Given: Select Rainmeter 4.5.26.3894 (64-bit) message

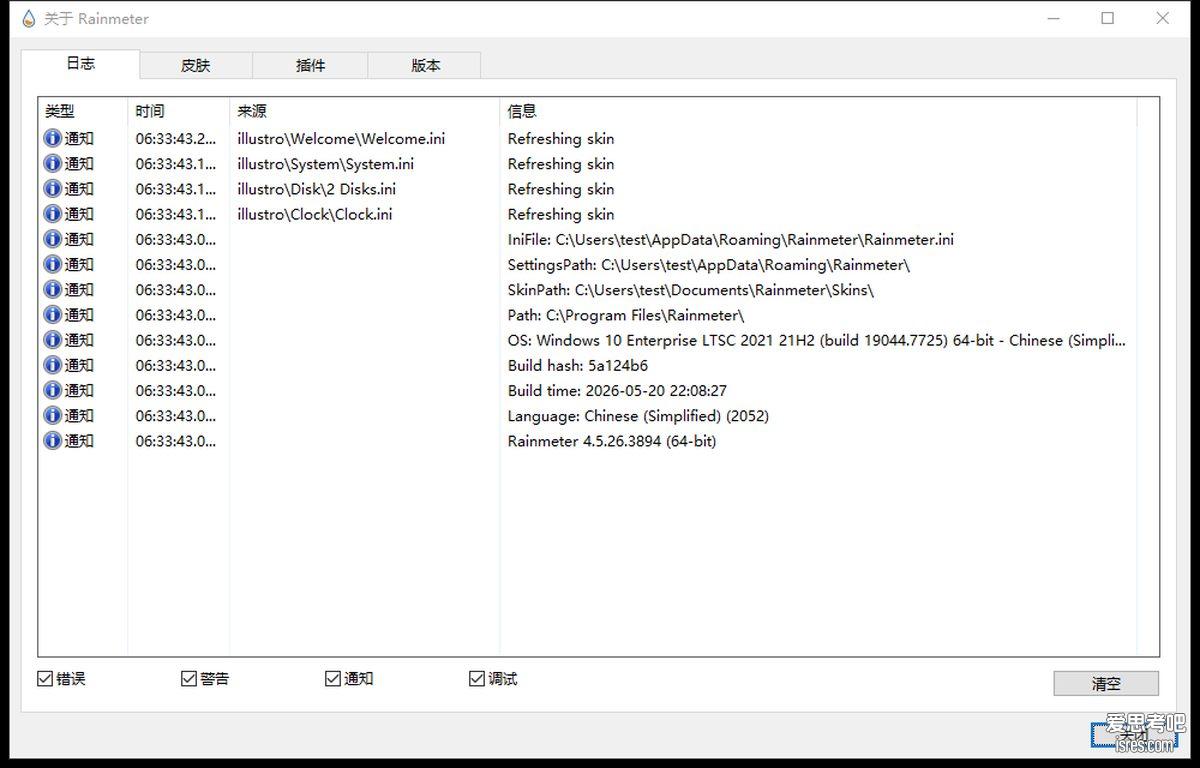Looking at the screenshot, I should coord(612,441).
